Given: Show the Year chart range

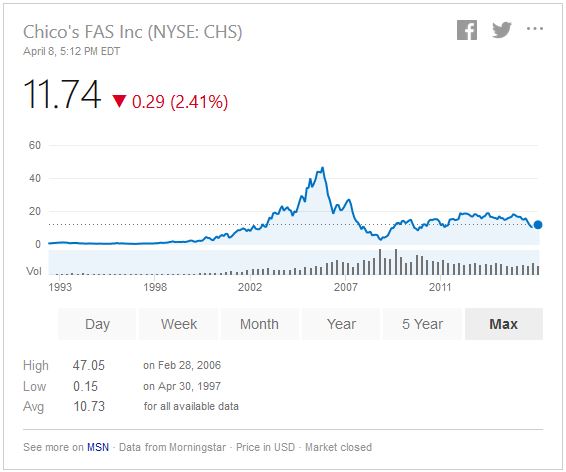Looking at the screenshot, I should 341,324.
